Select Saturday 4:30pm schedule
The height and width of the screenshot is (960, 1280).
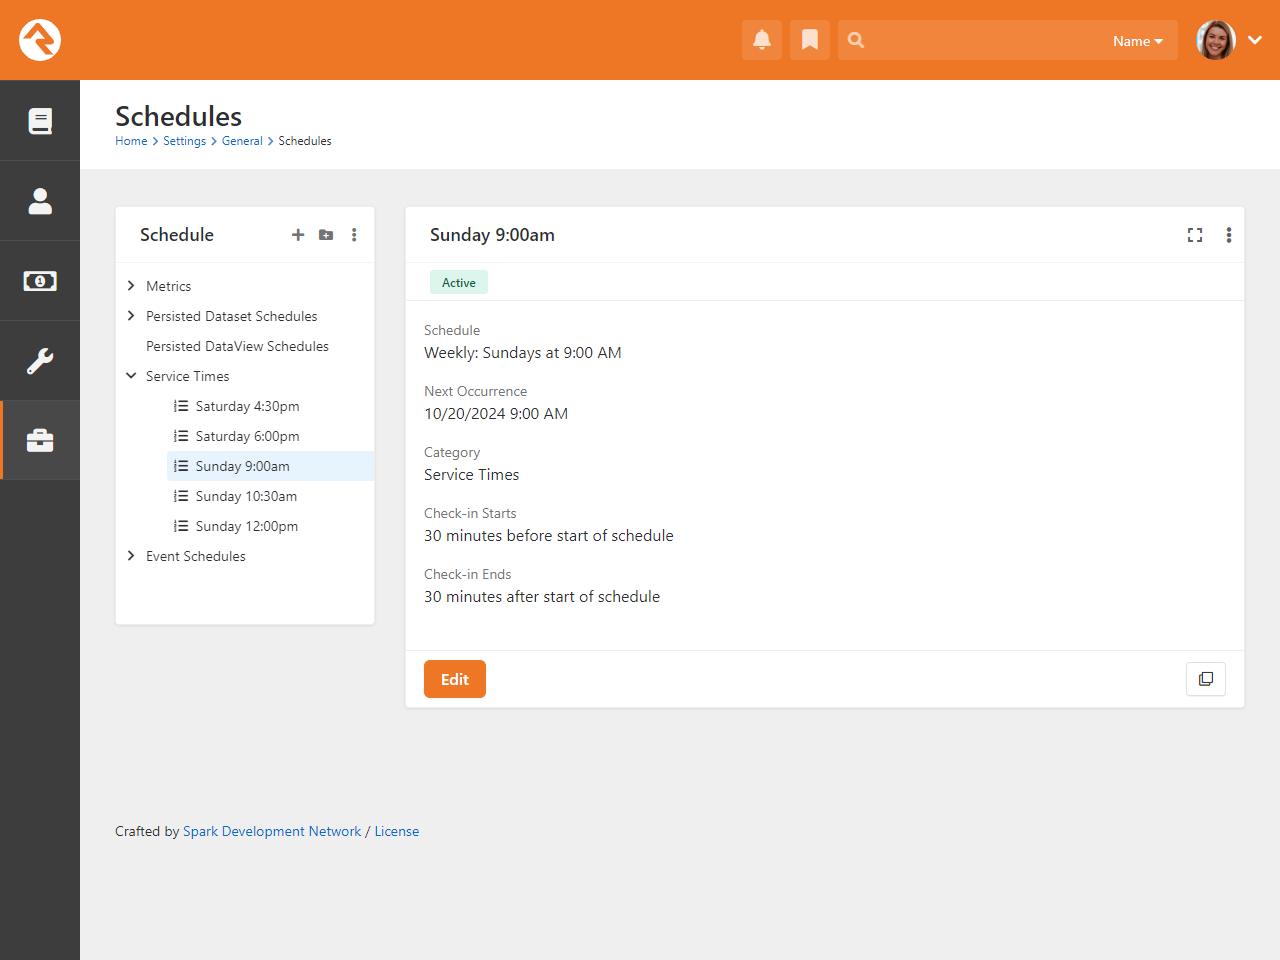coord(247,406)
